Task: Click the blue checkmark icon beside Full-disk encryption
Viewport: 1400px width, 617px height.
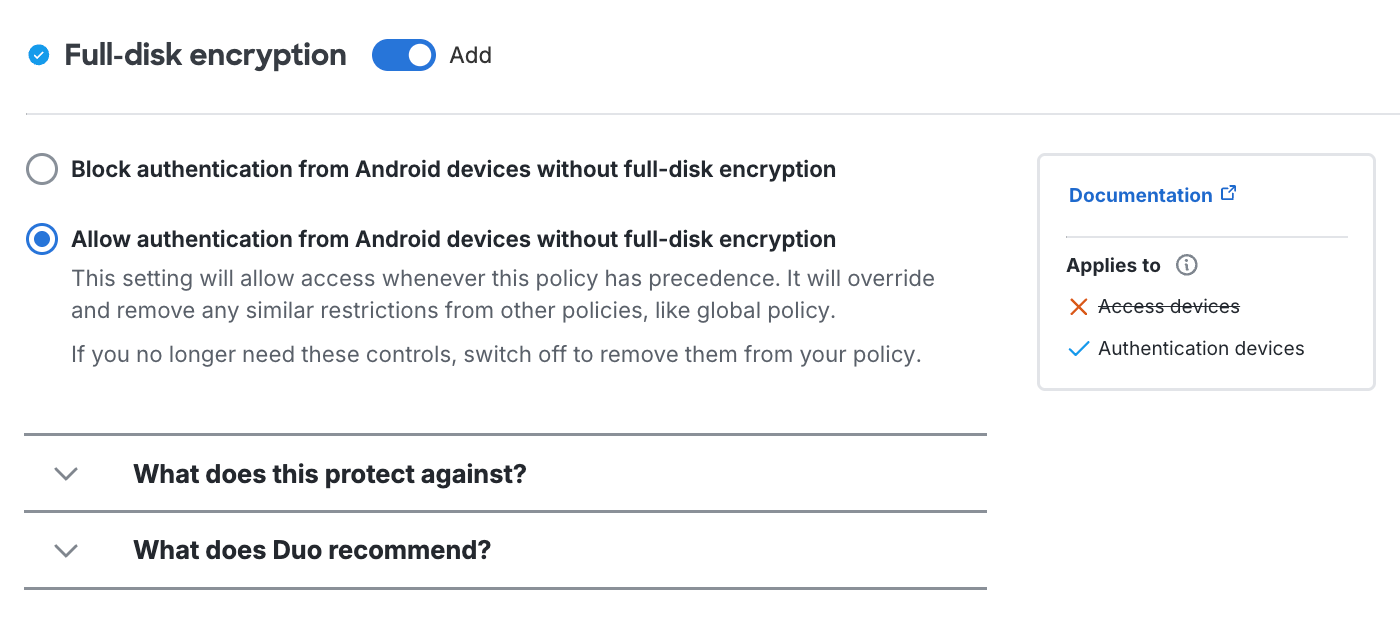Action: [x=38, y=55]
